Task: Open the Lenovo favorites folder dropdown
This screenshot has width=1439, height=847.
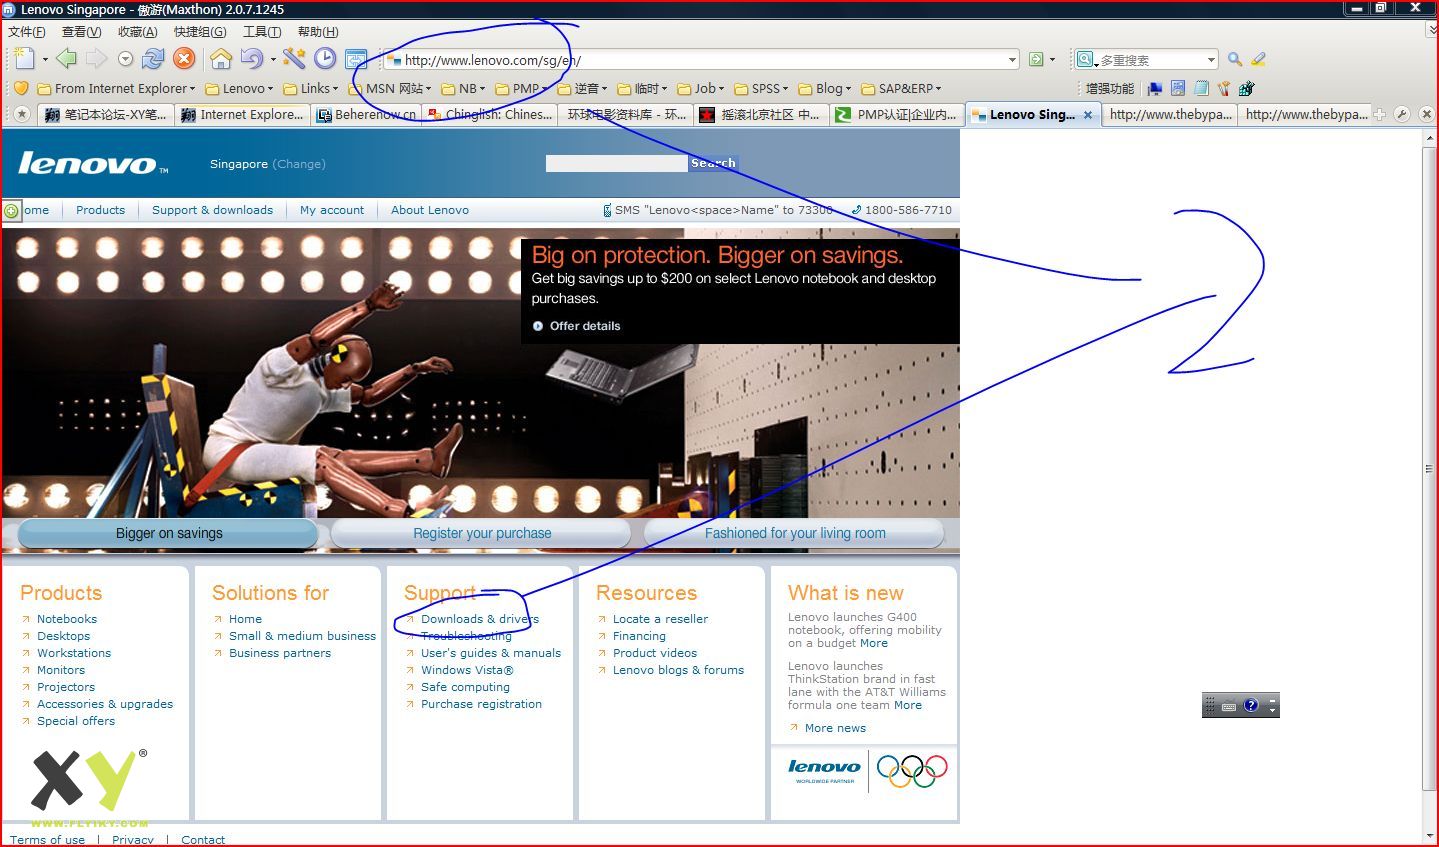Action: click(240, 88)
